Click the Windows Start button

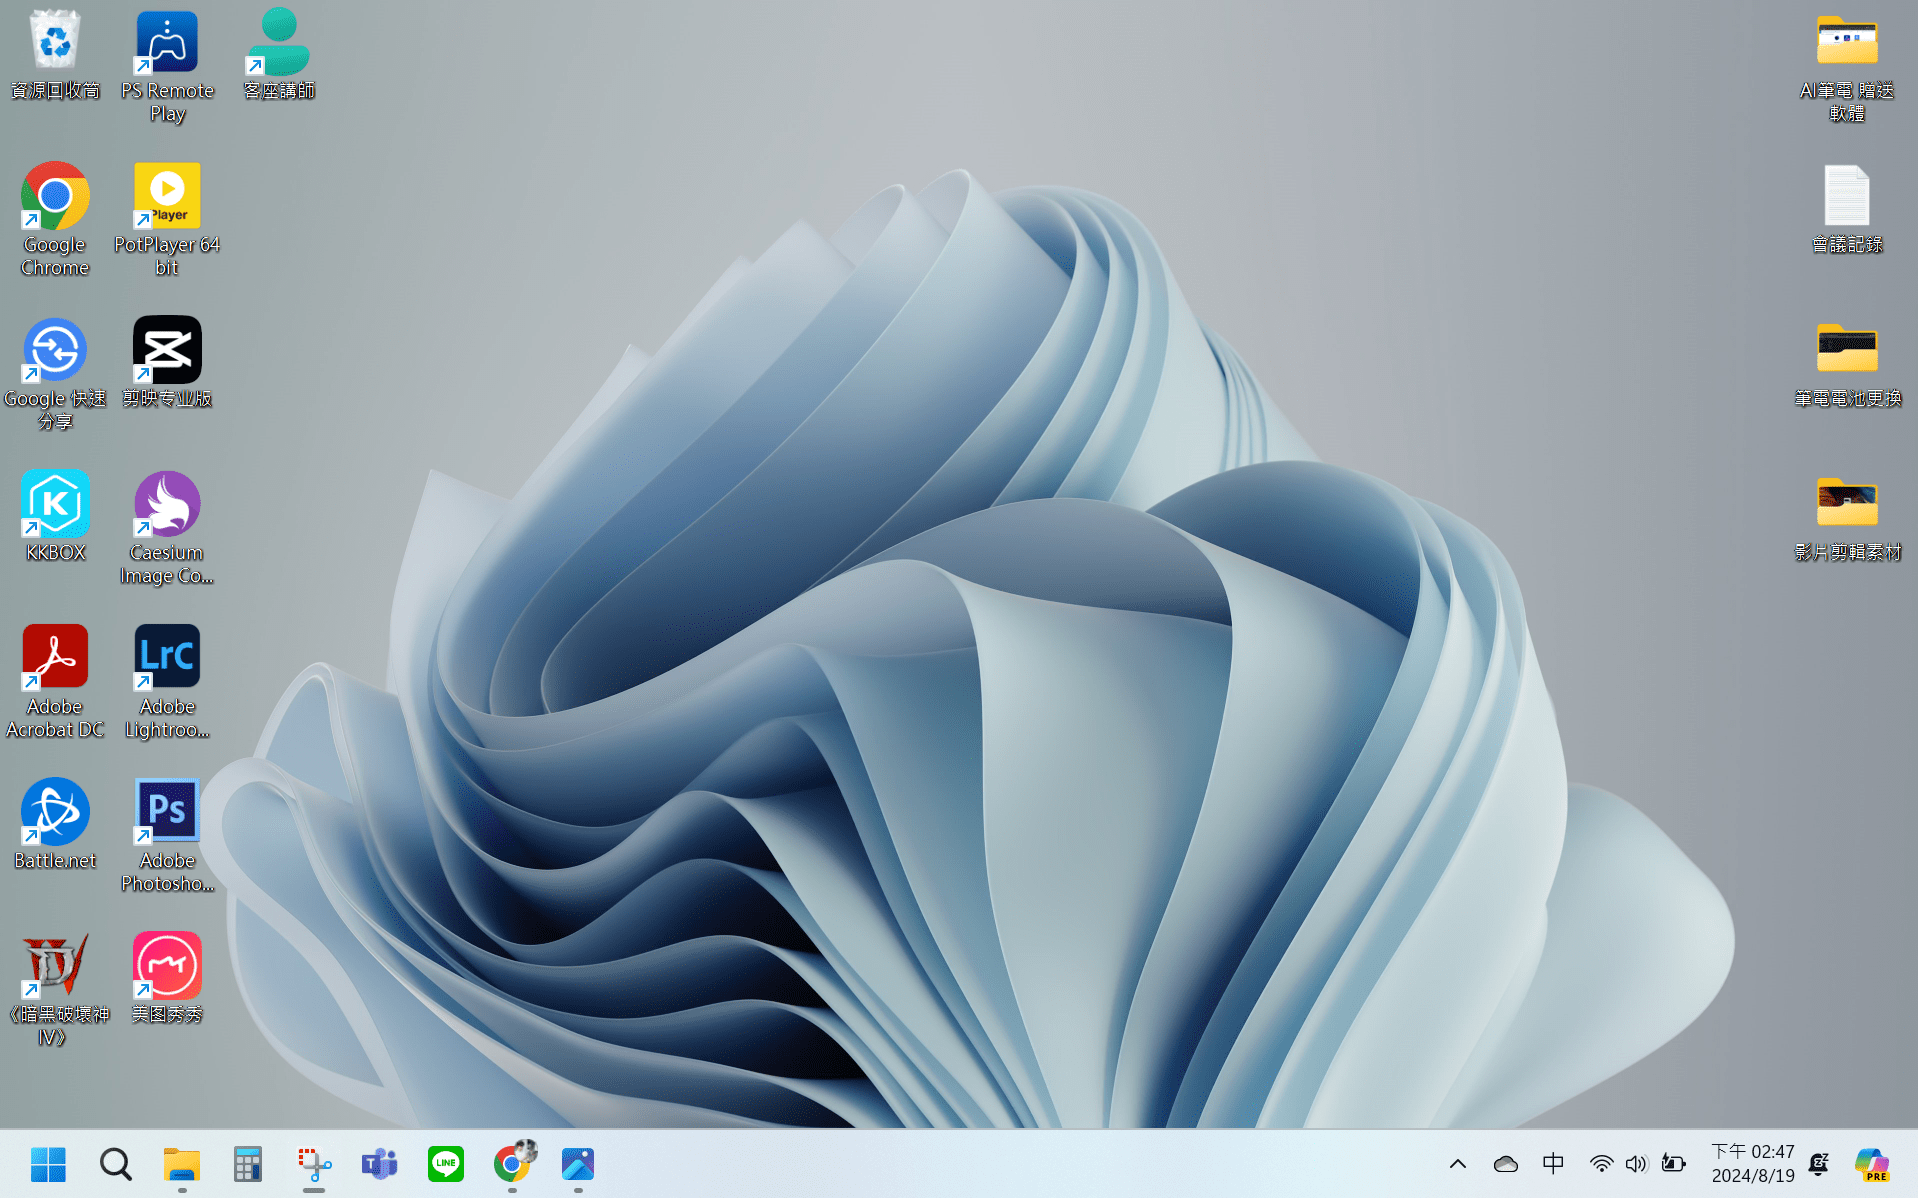(48, 1164)
